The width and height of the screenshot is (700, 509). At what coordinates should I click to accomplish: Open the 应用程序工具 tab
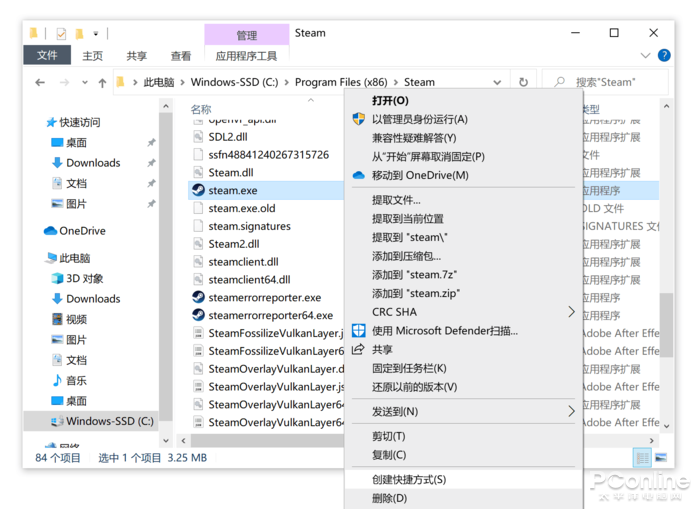pos(246,56)
